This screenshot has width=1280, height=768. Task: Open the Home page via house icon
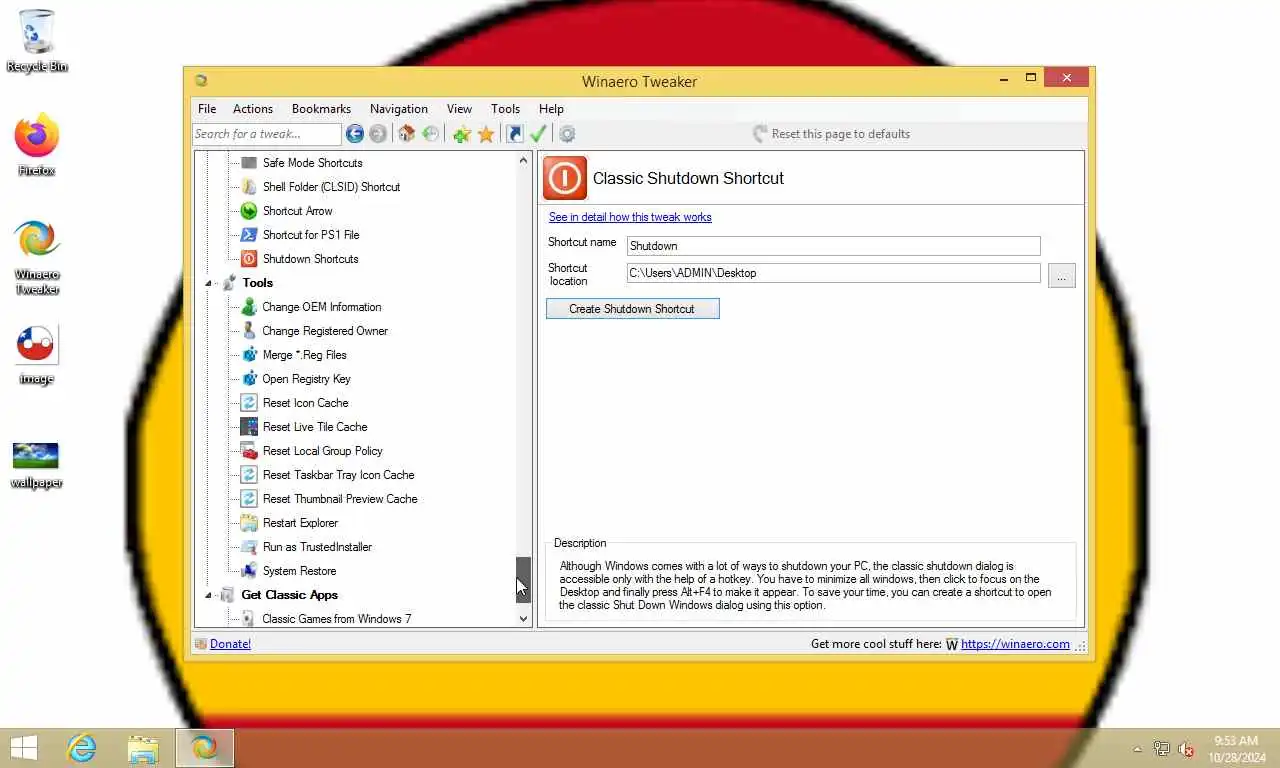coord(407,134)
